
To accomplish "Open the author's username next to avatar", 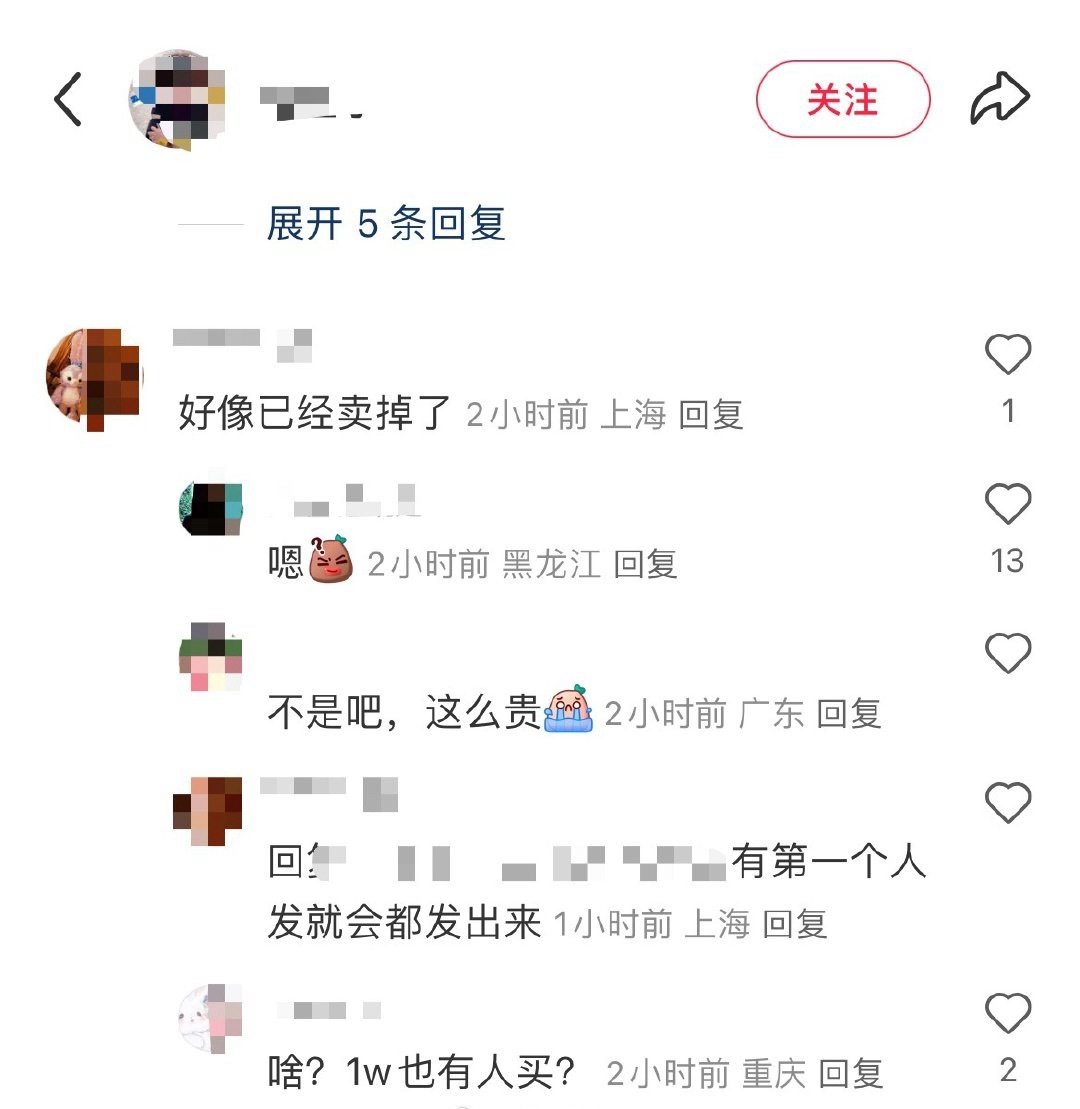I will click(x=310, y=103).
